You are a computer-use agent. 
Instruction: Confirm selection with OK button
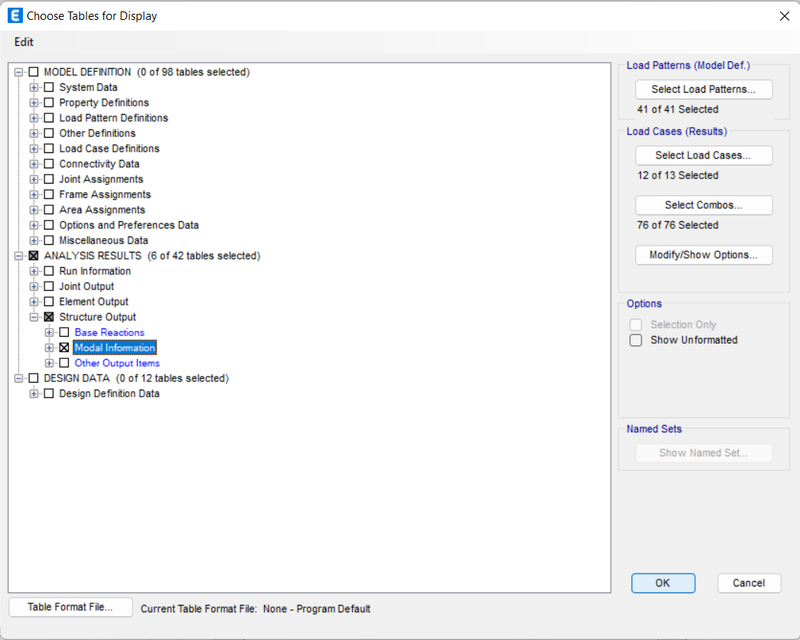click(663, 583)
